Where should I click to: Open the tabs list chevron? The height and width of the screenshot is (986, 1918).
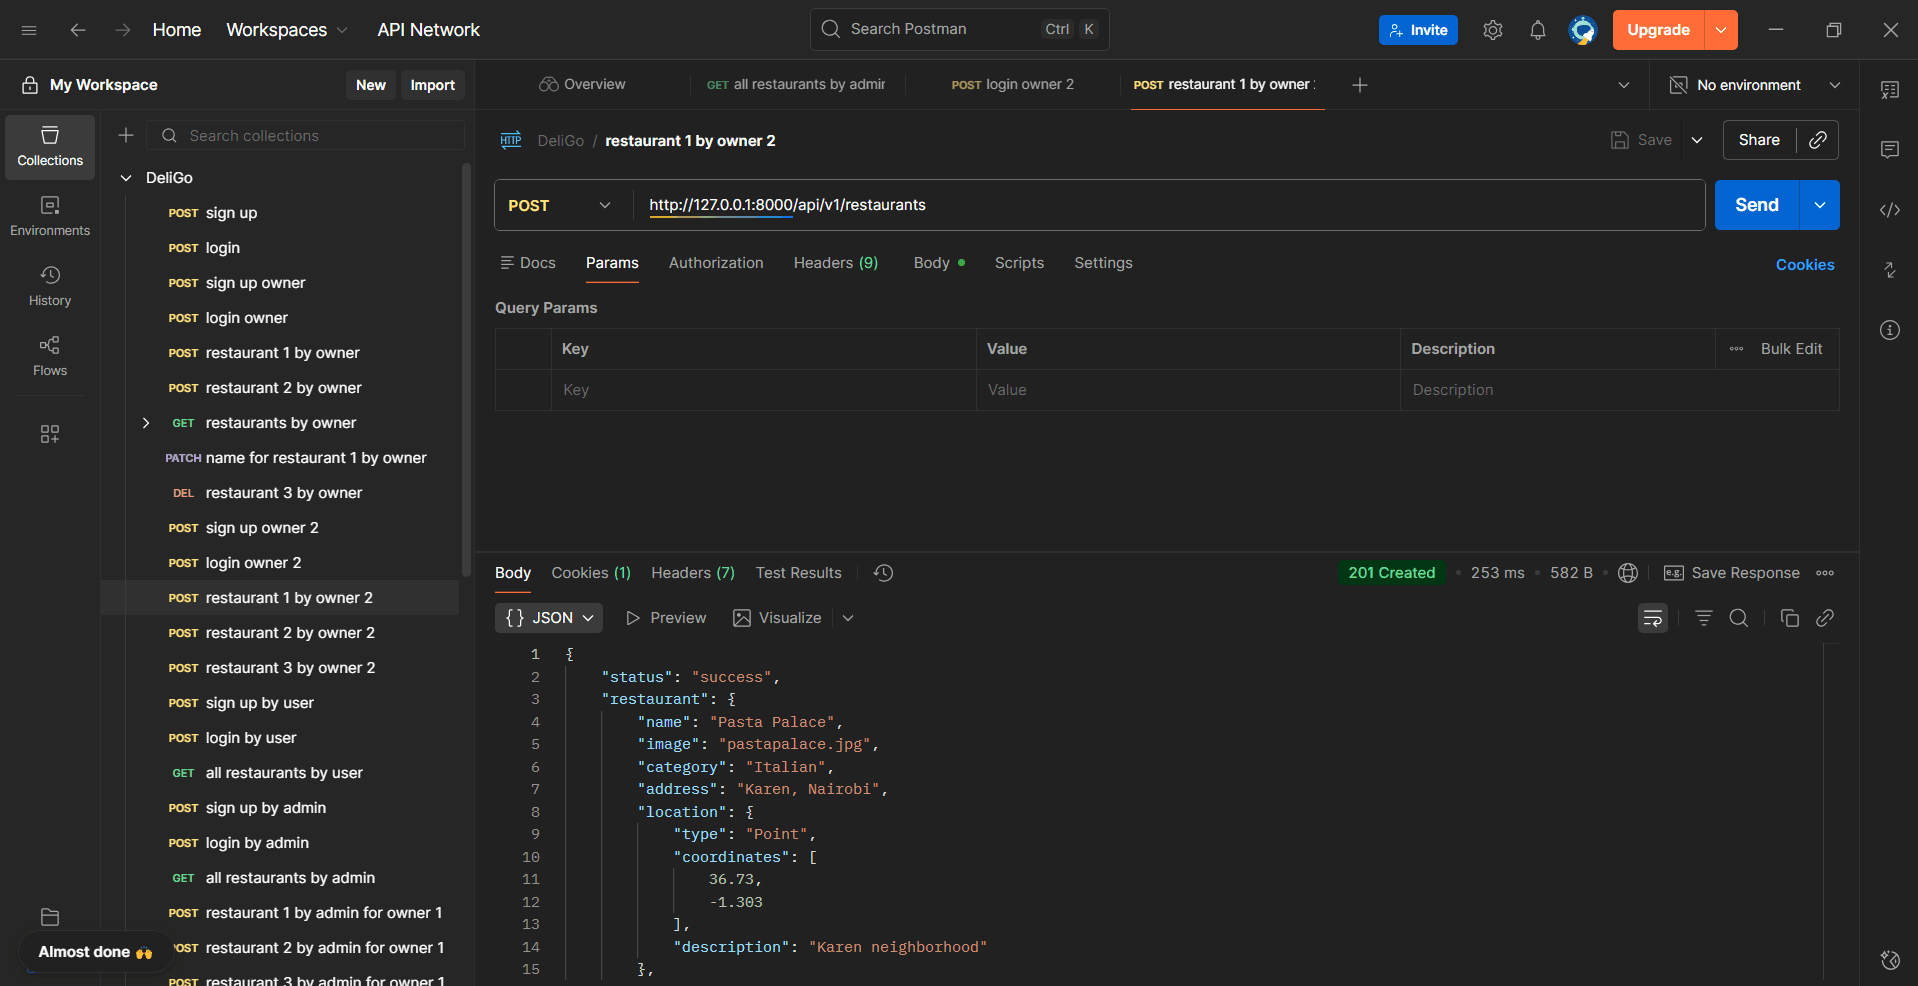tap(1624, 85)
